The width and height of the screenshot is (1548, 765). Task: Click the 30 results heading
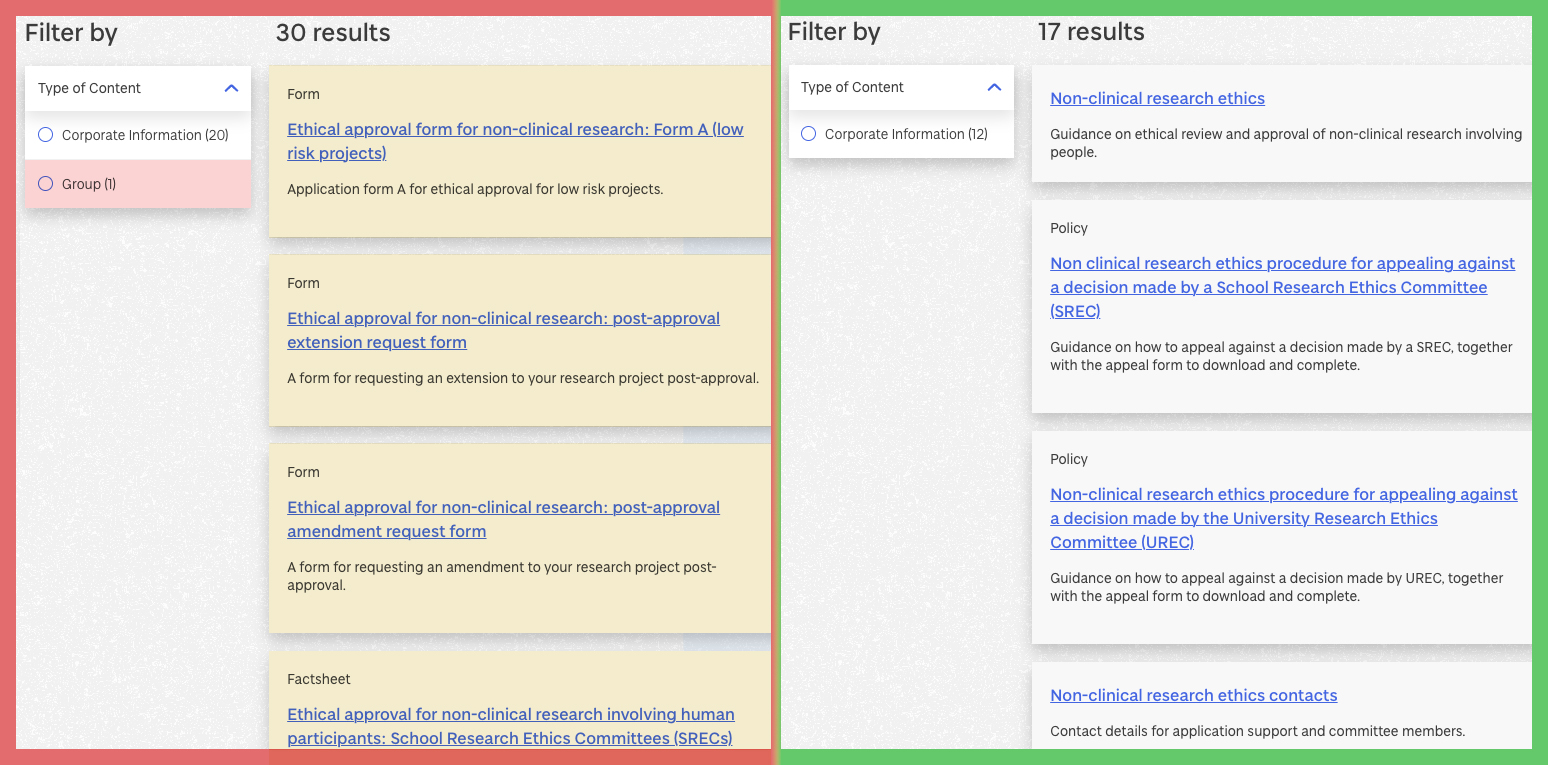coord(333,33)
